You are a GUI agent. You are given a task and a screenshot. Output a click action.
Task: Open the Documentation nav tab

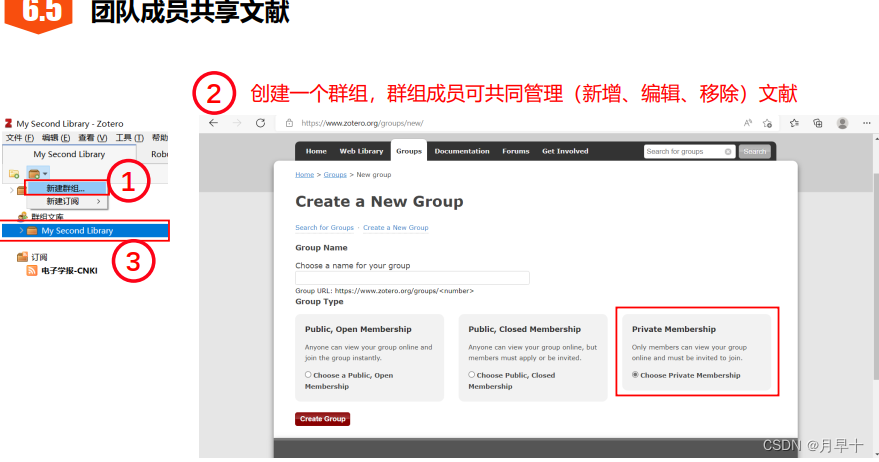462,151
